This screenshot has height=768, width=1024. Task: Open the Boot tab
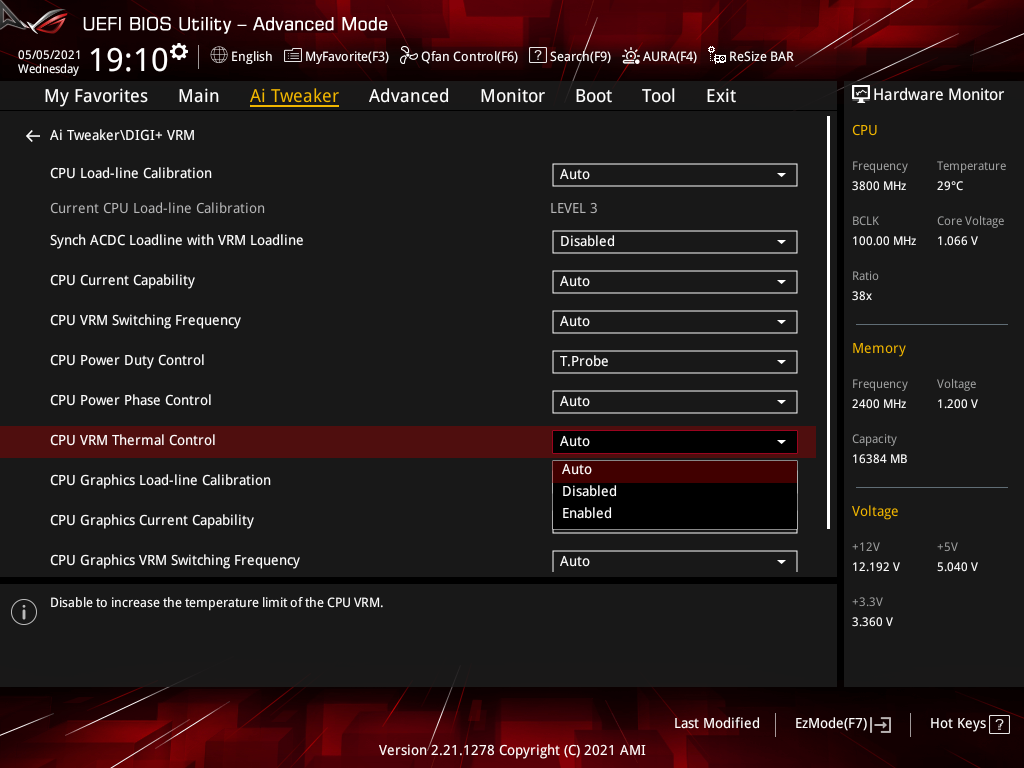point(594,96)
